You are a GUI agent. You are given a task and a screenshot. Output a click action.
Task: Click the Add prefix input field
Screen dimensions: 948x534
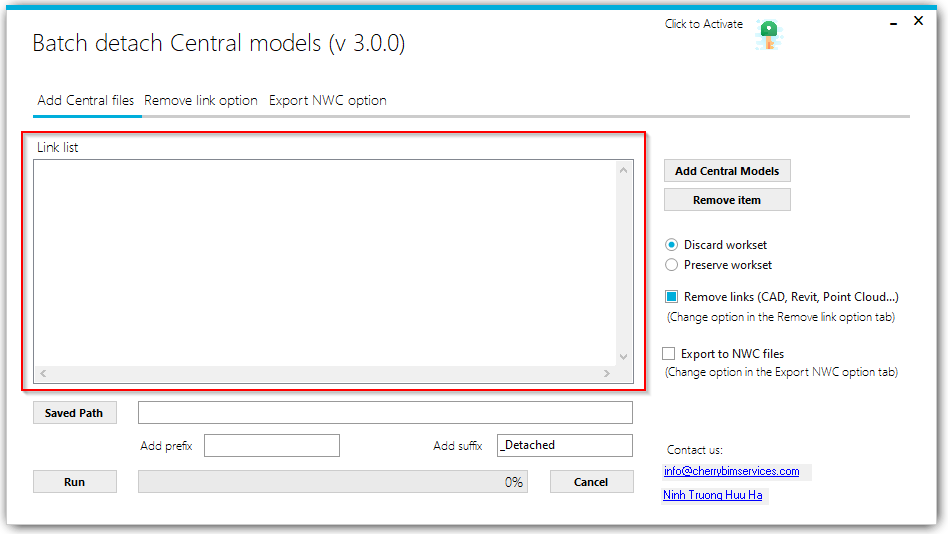point(271,446)
